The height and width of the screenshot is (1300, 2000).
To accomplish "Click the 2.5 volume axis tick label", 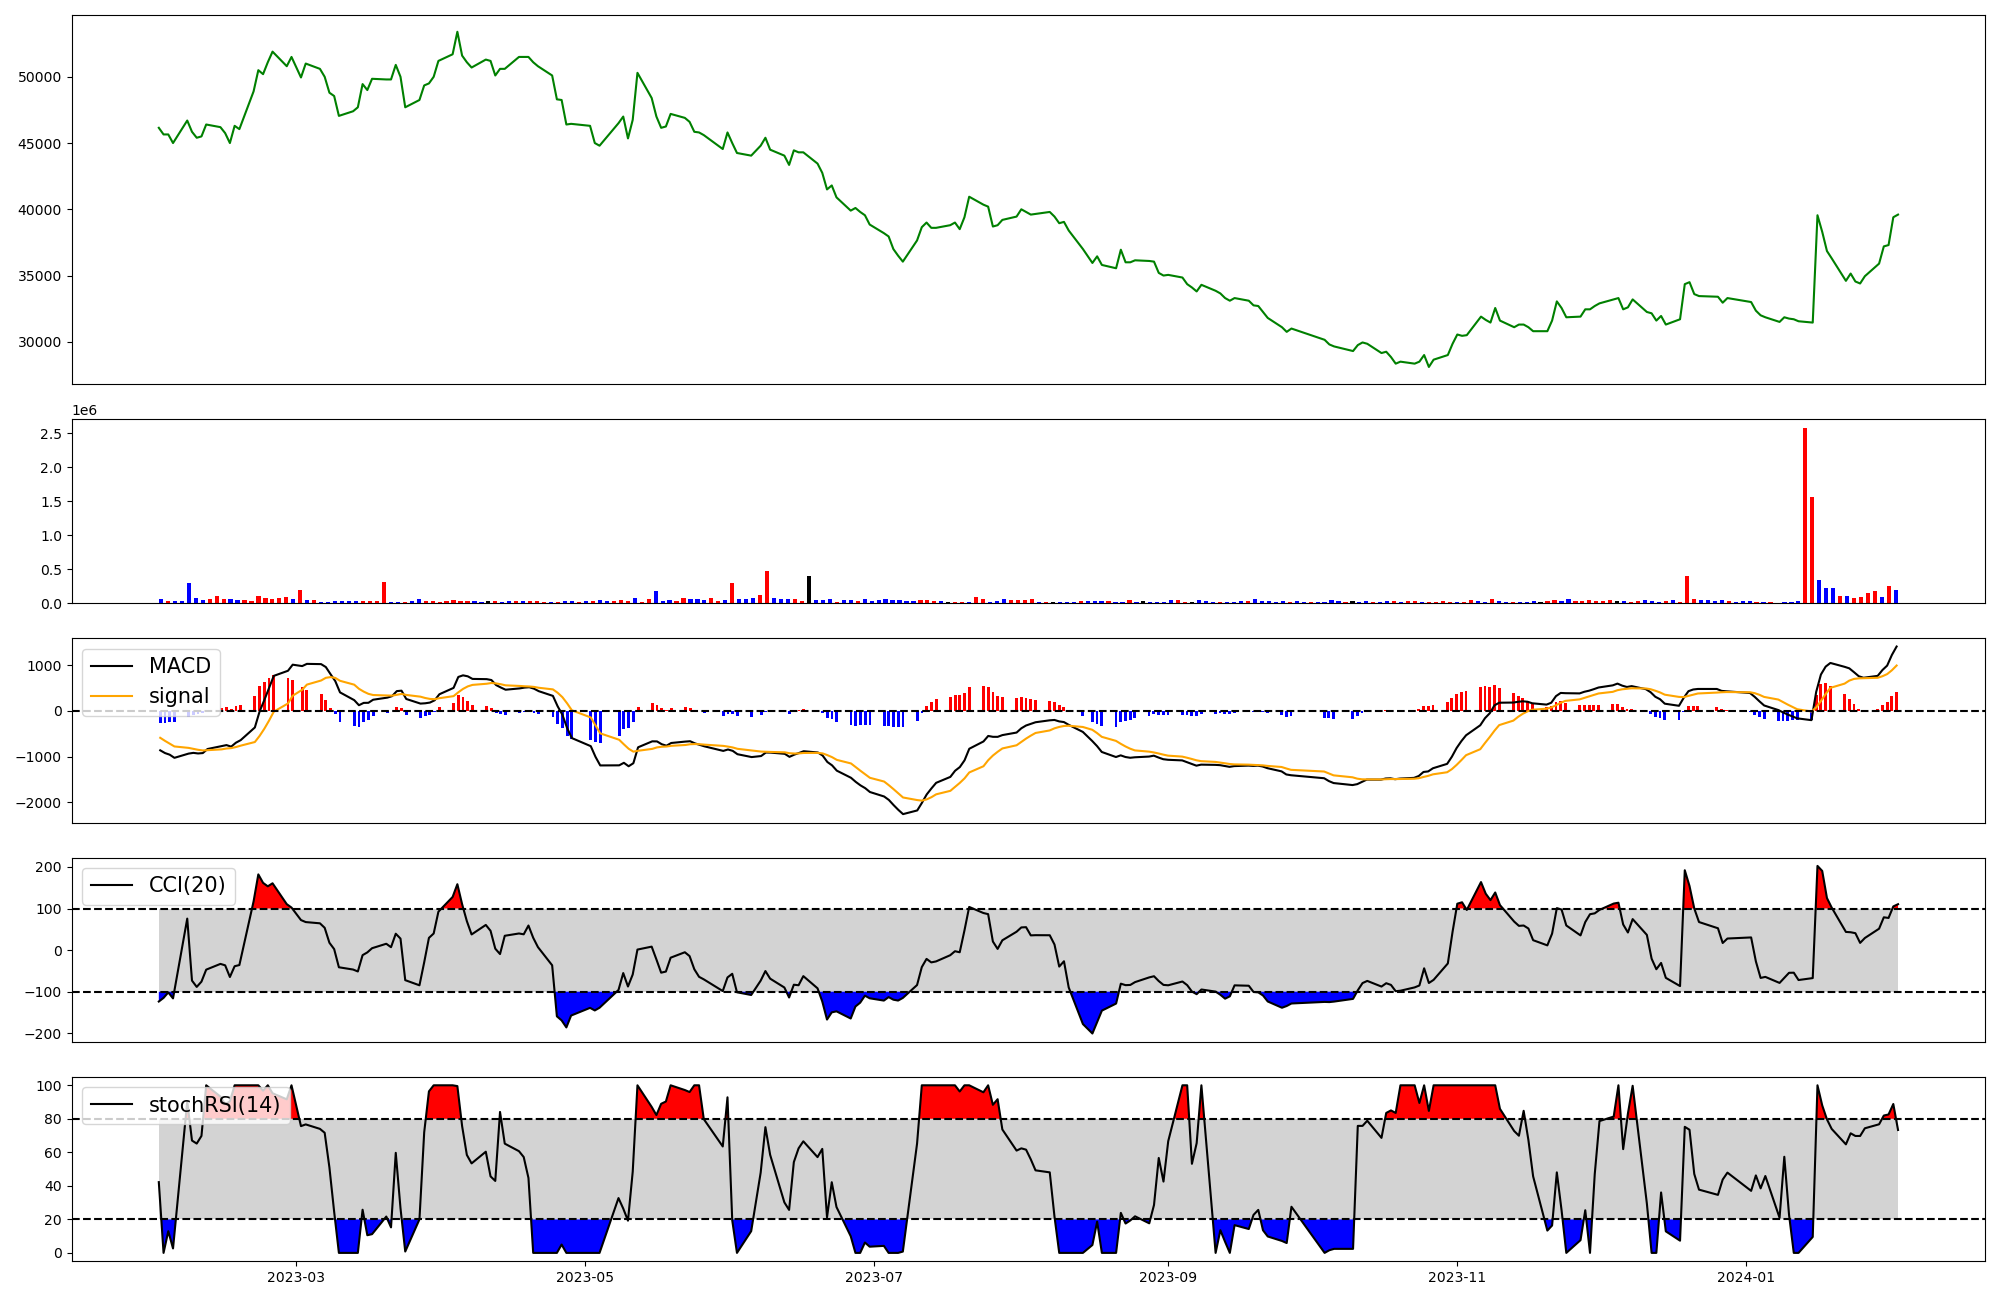I will pos(52,434).
